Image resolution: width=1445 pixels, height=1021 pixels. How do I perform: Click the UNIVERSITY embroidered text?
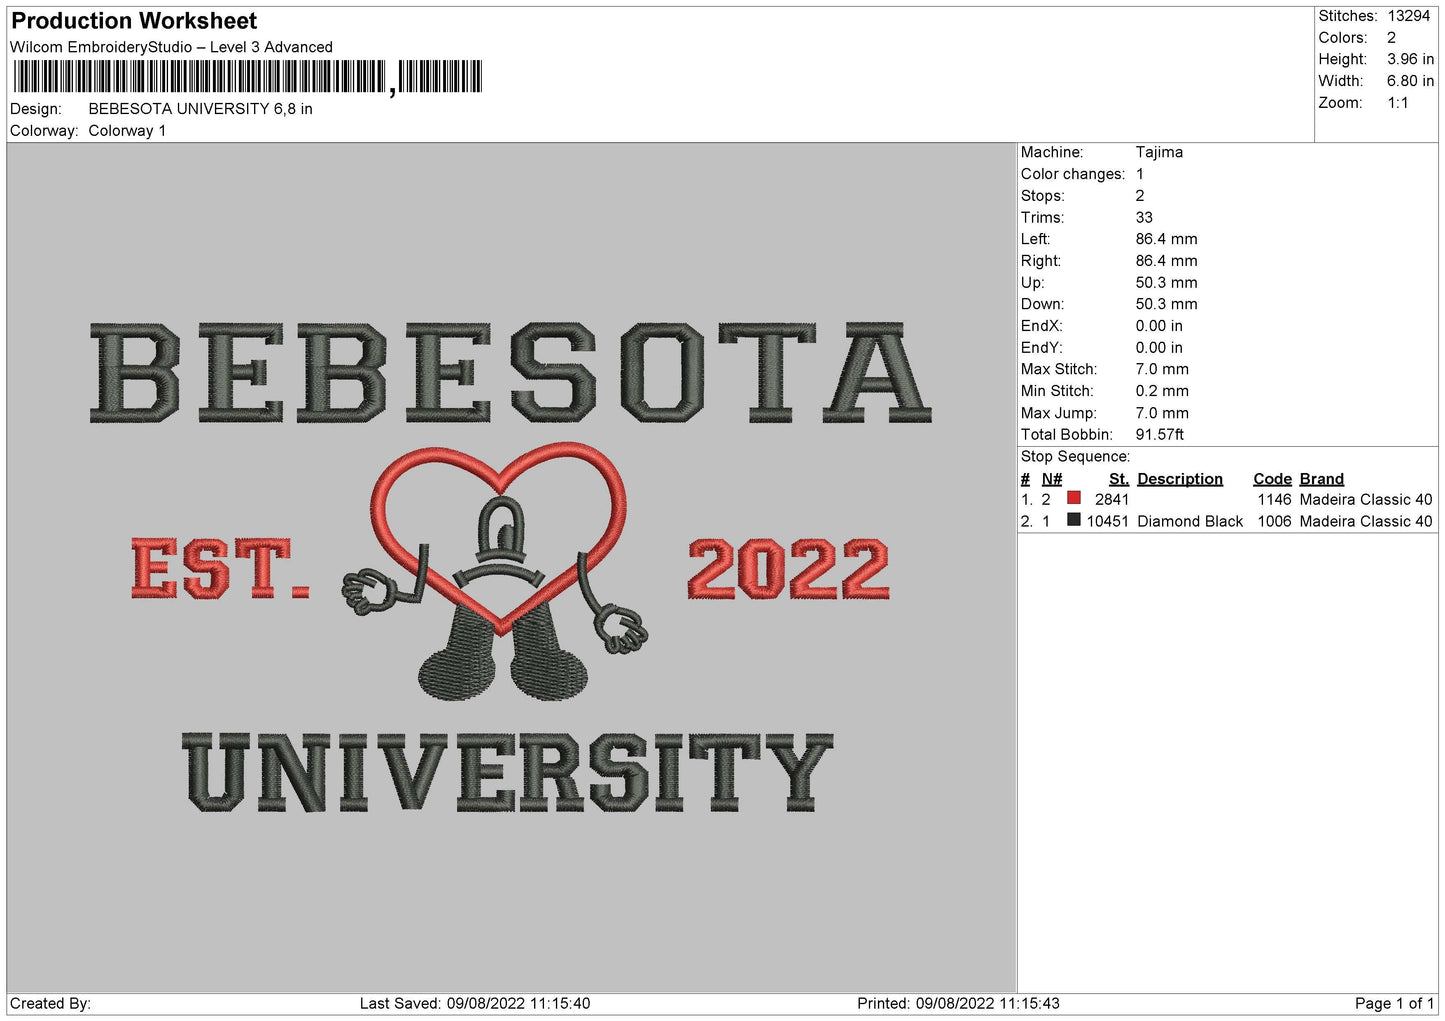pyautogui.click(x=507, y=772)
